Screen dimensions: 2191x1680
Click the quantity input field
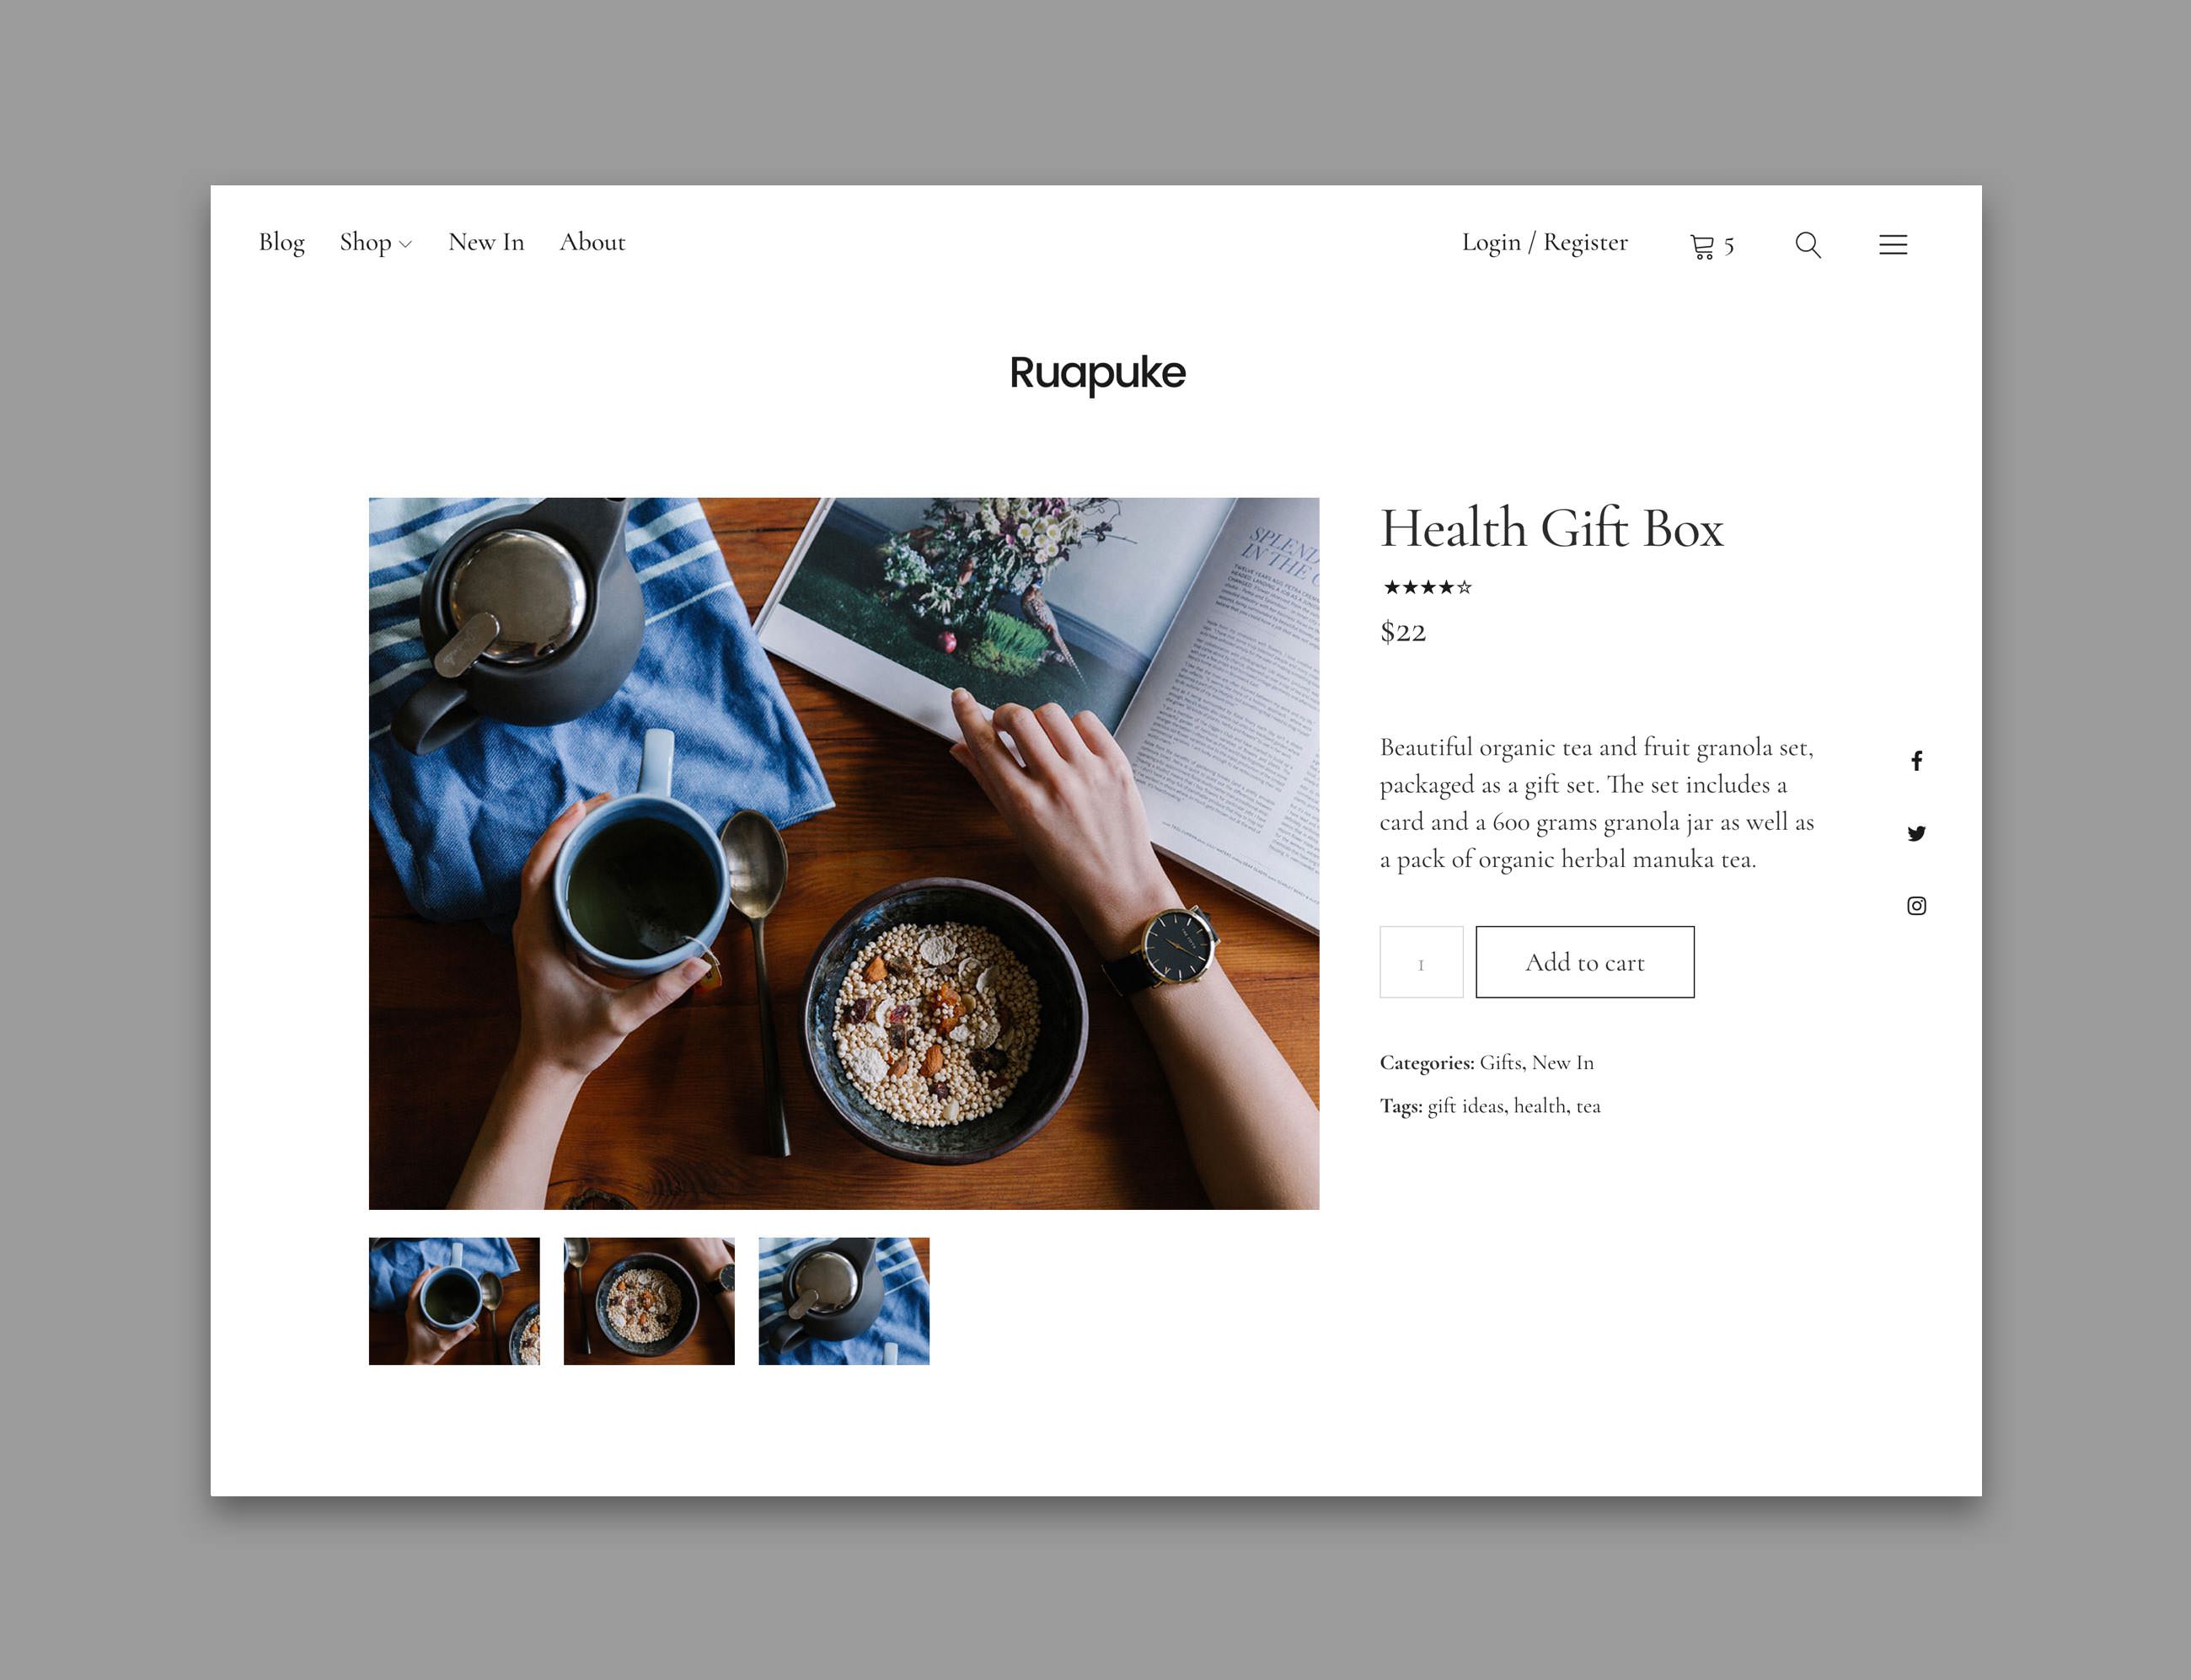pos(1419,962)
